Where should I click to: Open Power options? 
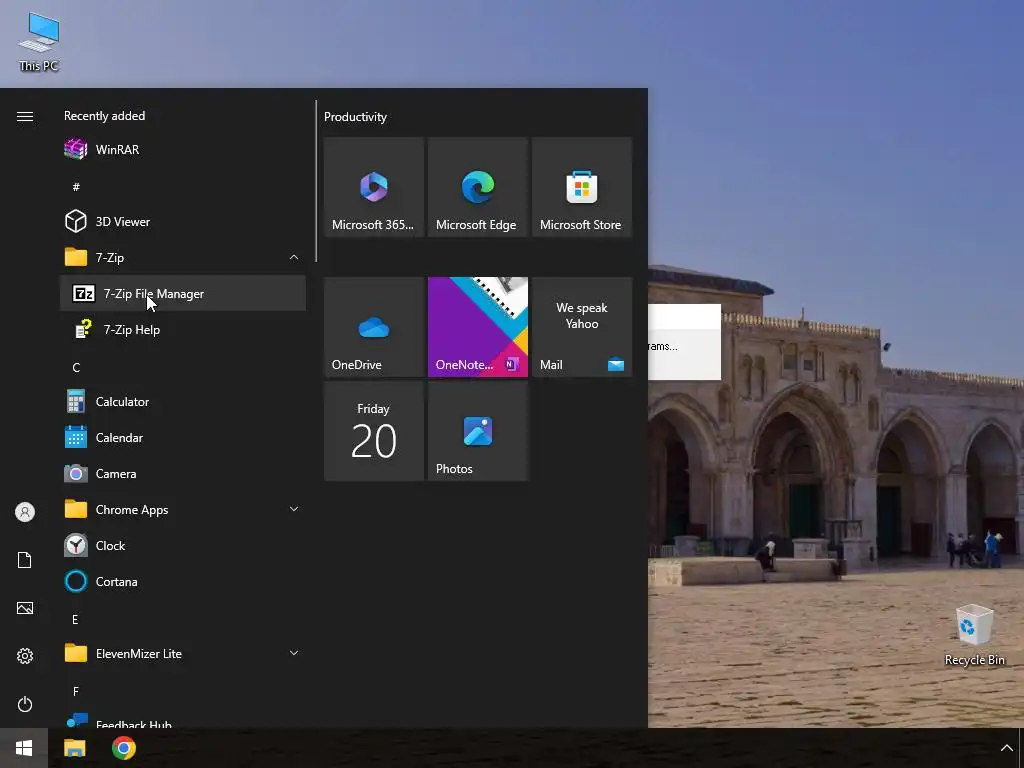pos(25,704)
